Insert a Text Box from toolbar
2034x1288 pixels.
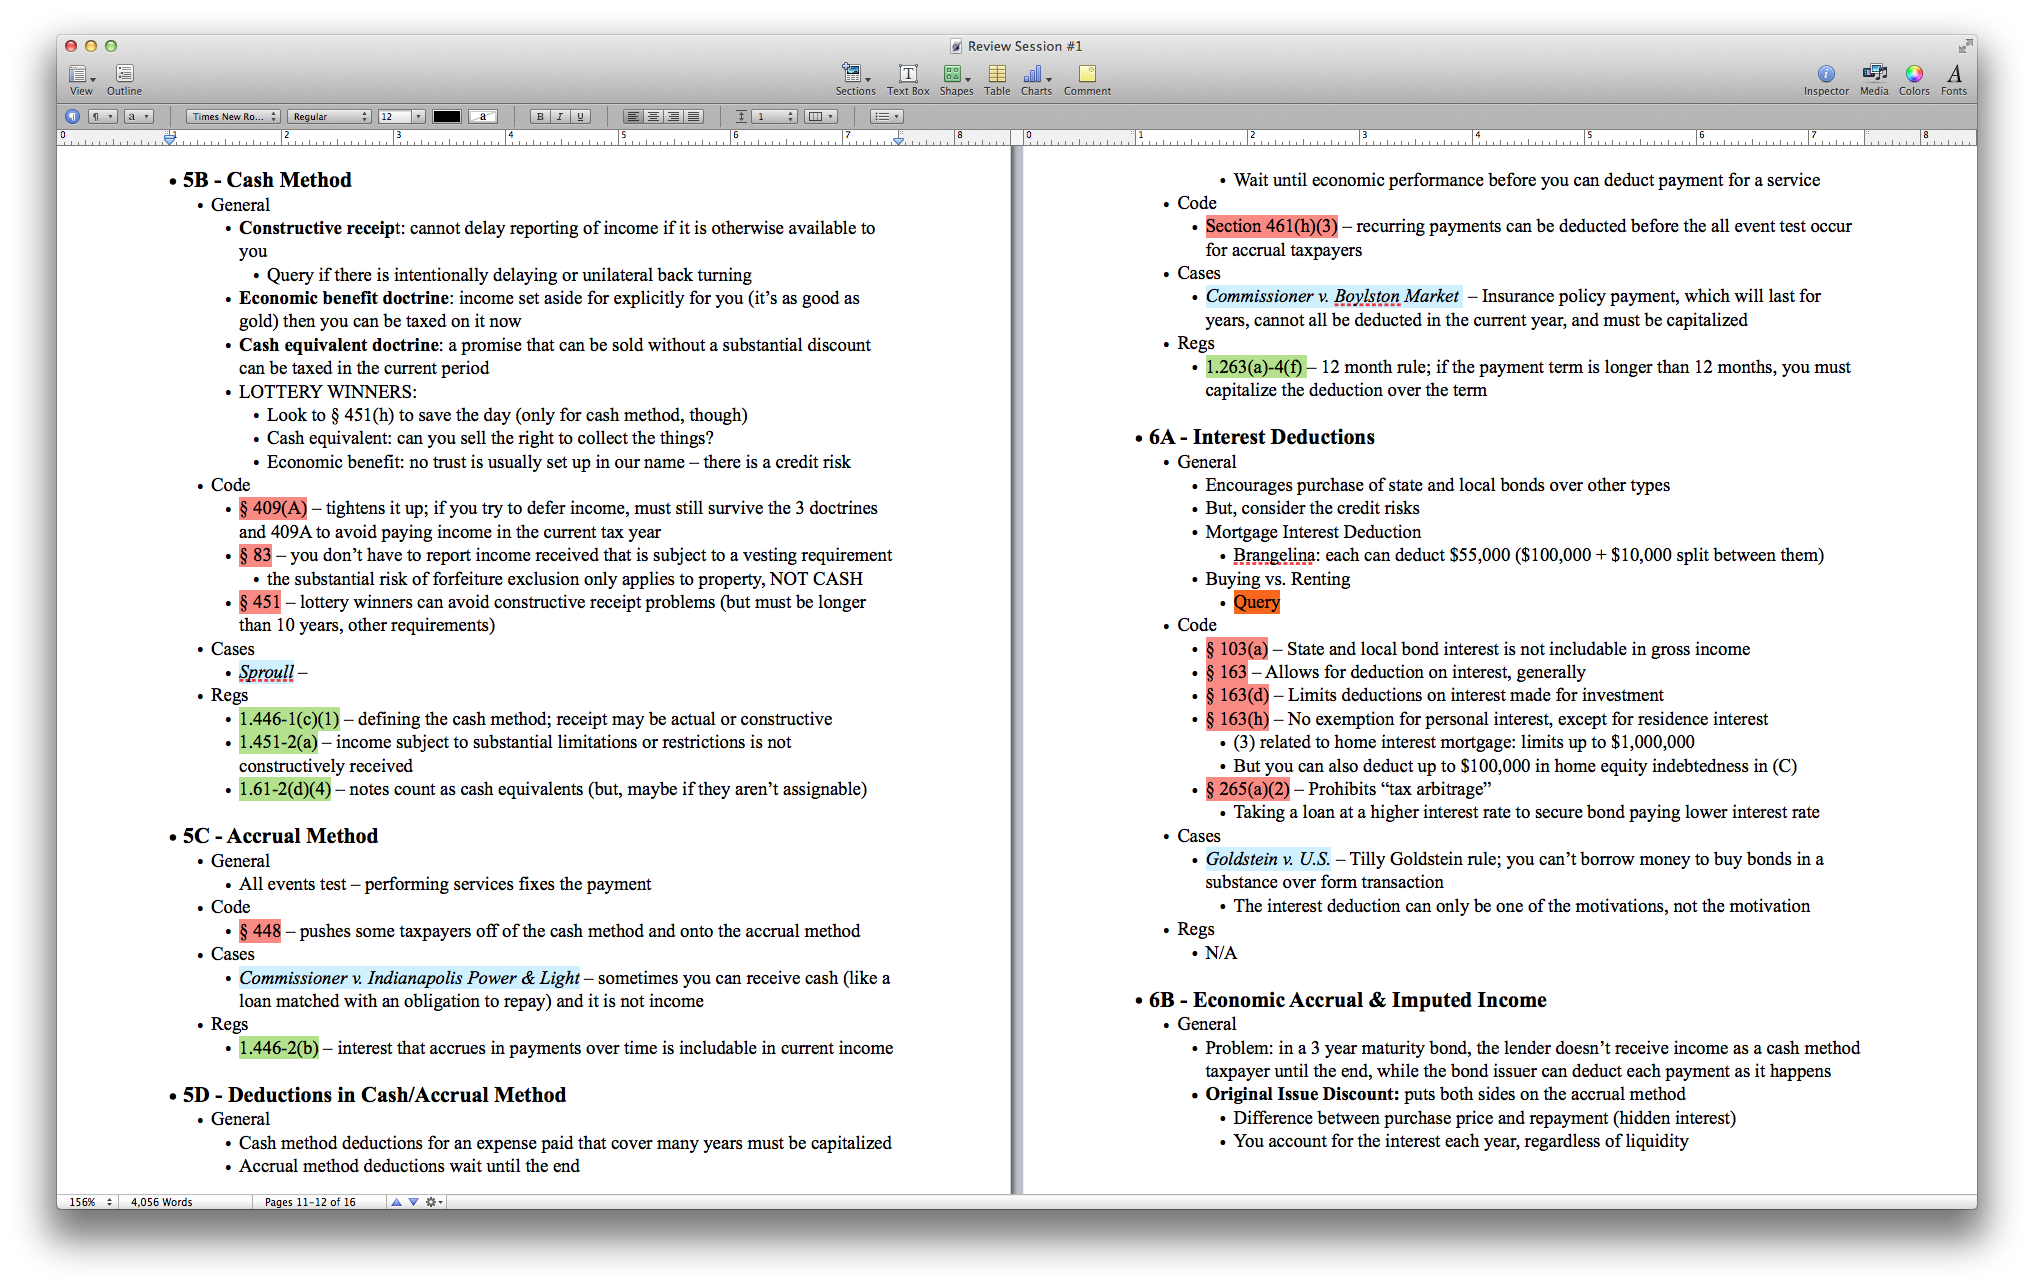click(908, 79)
